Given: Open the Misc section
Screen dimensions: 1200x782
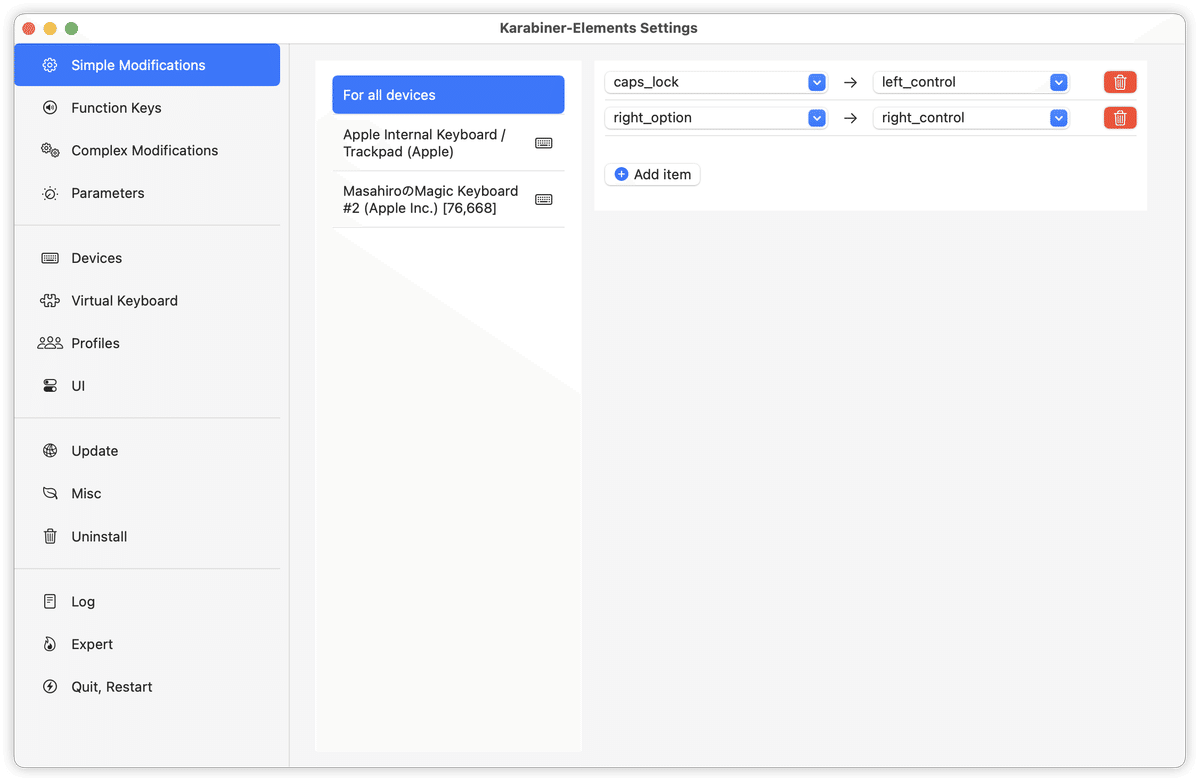Looking at the screenshot, I should point(147,494).
